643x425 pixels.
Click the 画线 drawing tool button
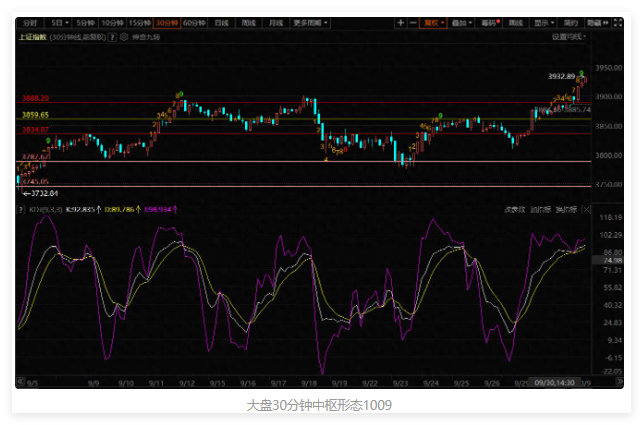pyautogui.click(x=516, y=22)
